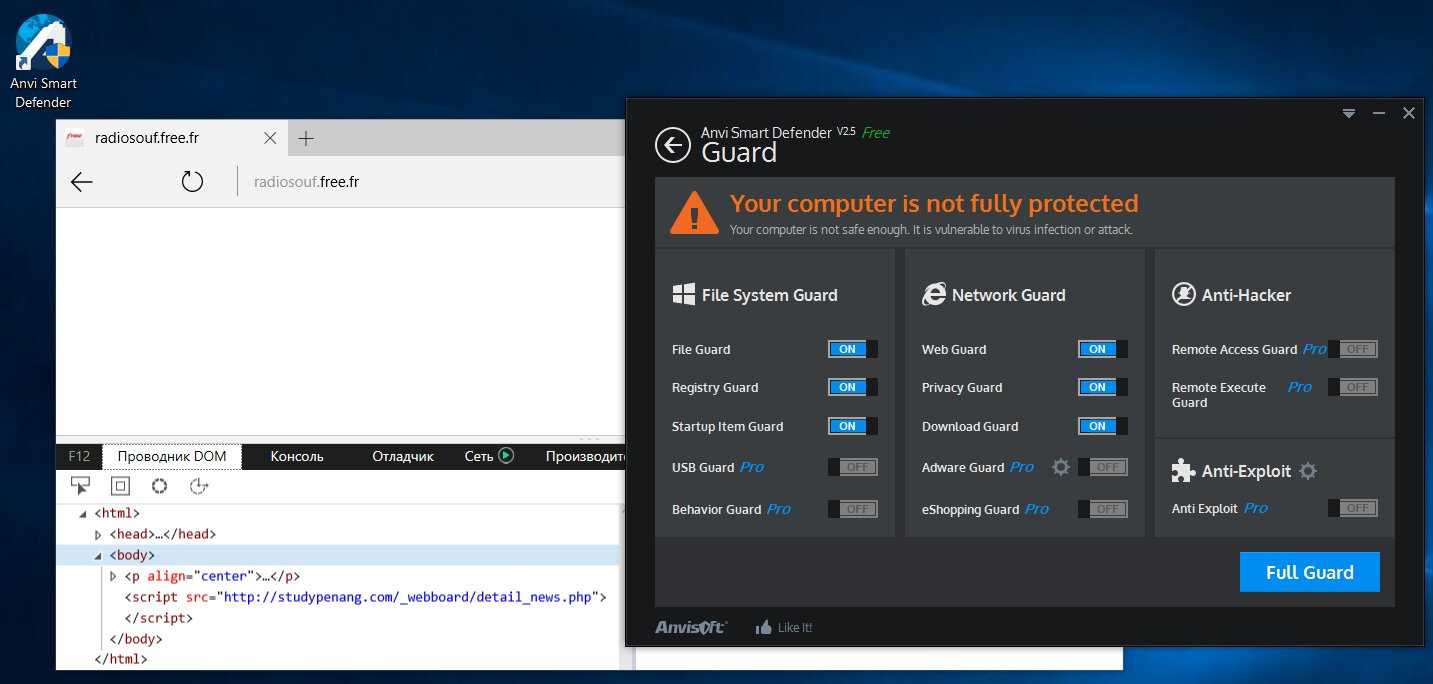Image resolution: width=1433 pixels, height=684 pixels.
Task: Click the studypenang.com script URL
Action: coord(410,598)
